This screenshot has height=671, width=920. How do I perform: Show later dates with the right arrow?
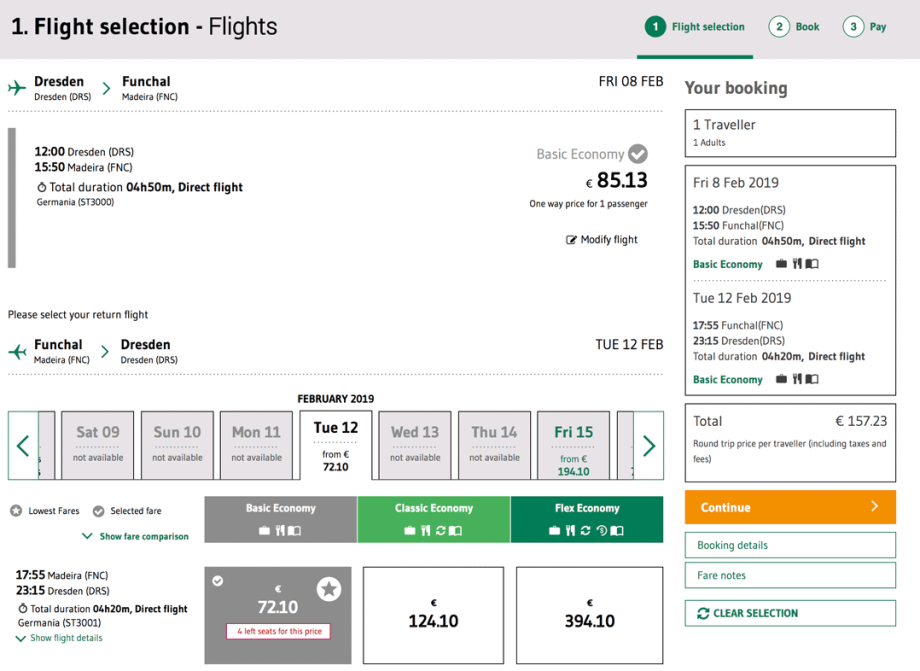[x=648, y=445]
